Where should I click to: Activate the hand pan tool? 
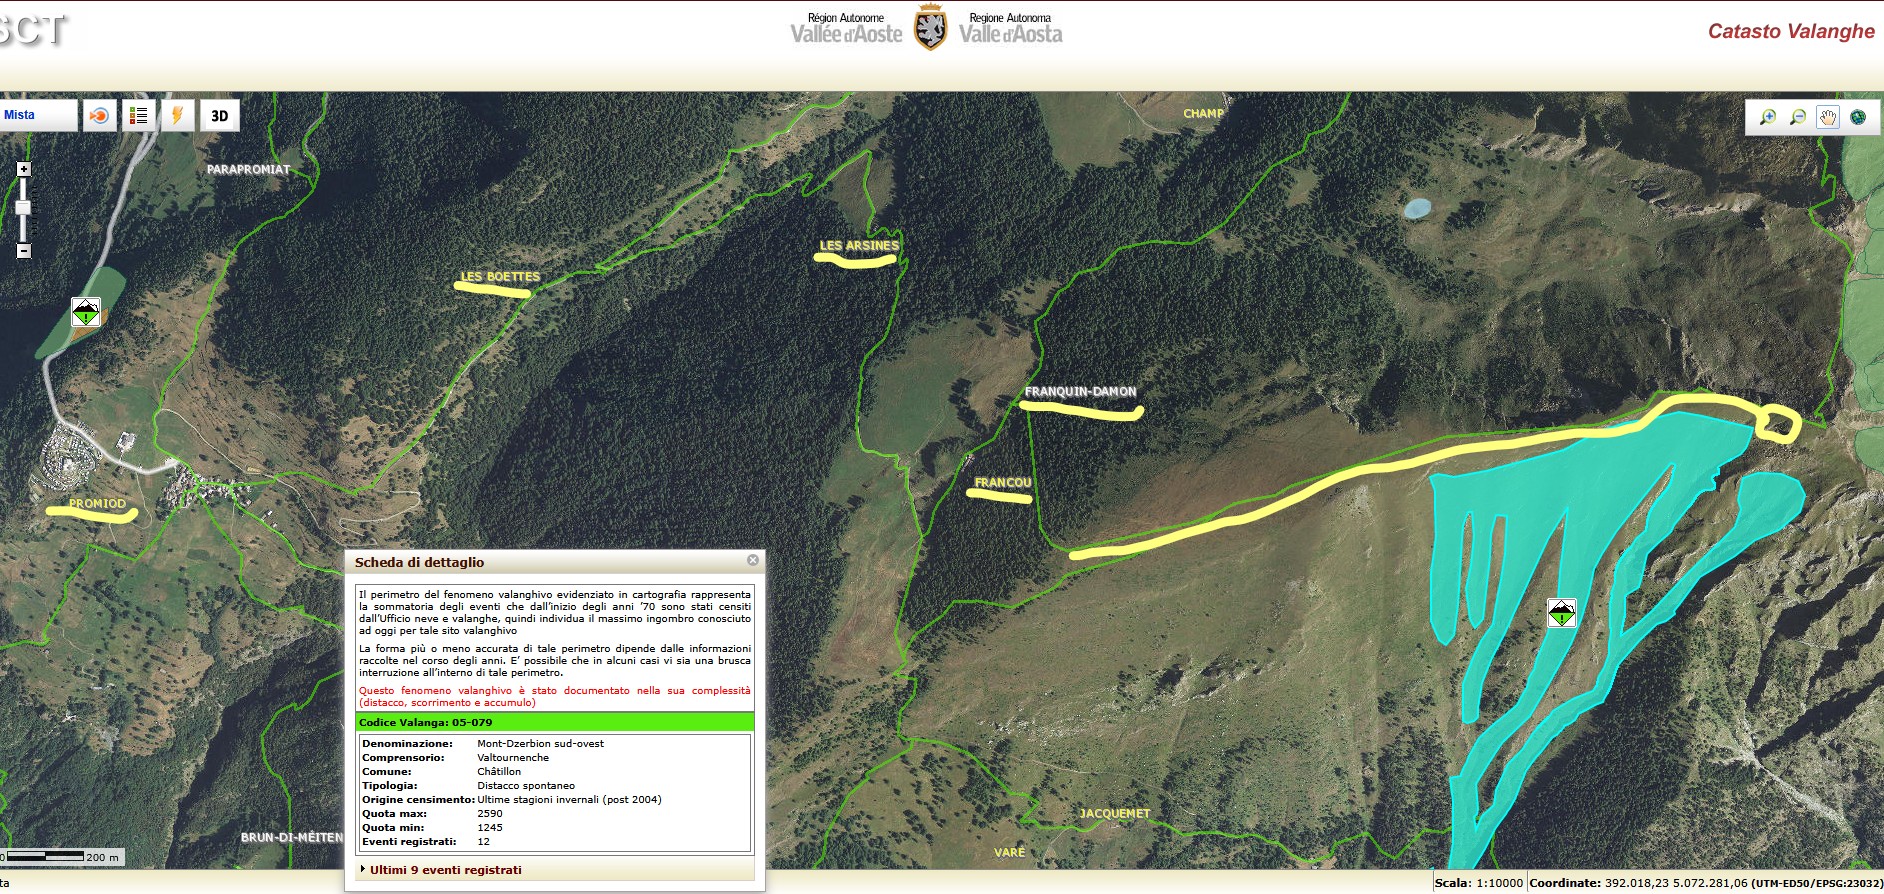[x=1827, y=117]
